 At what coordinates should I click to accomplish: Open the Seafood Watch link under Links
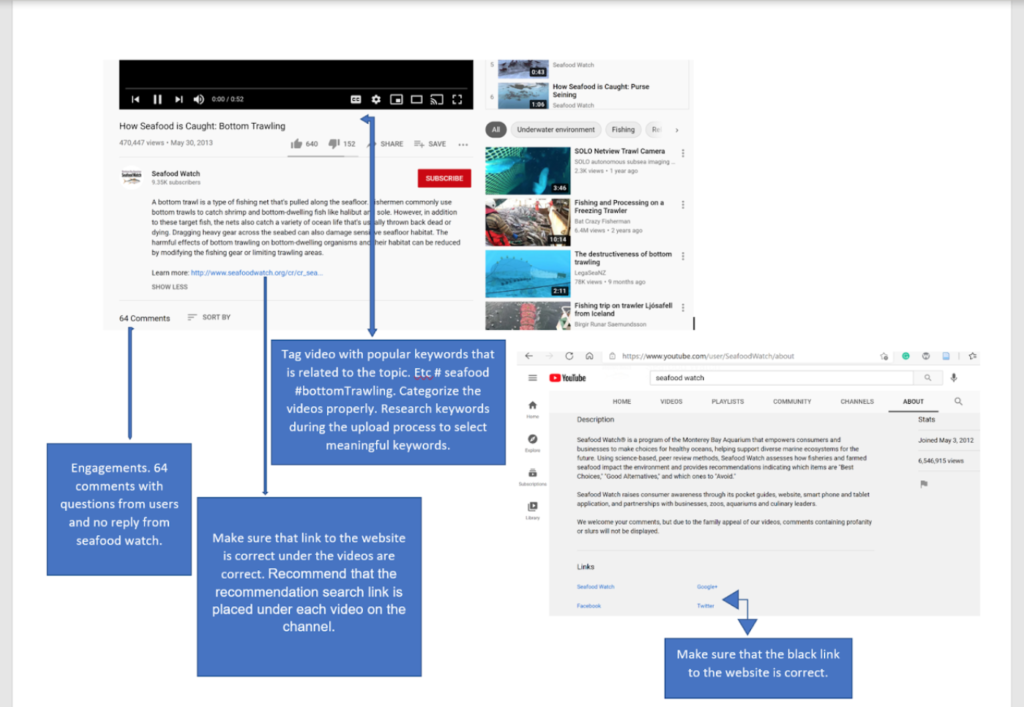coord(596,587)
